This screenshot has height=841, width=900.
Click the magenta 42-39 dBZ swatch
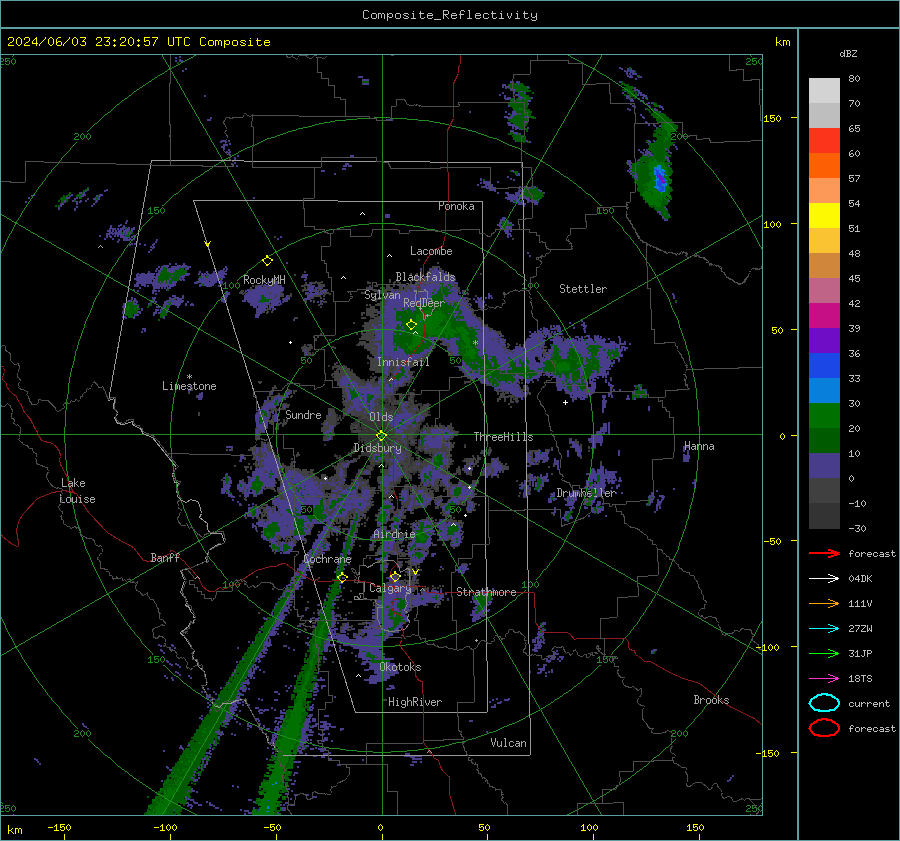pos(824,315)
